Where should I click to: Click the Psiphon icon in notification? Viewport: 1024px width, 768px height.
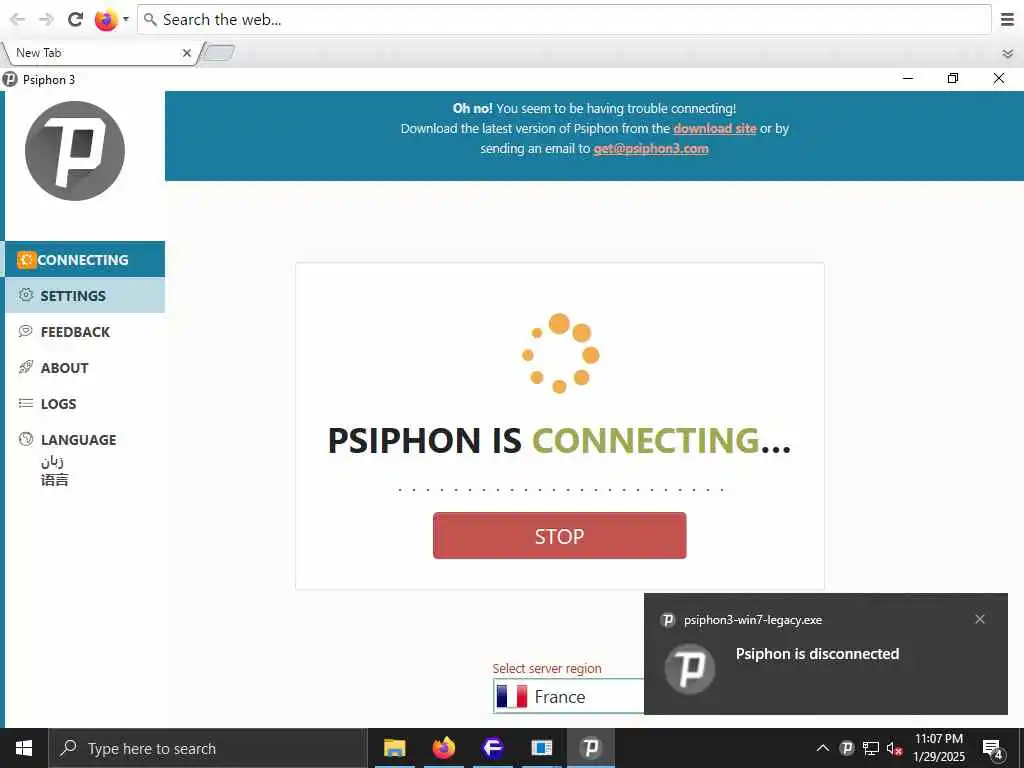coord(690,669)
